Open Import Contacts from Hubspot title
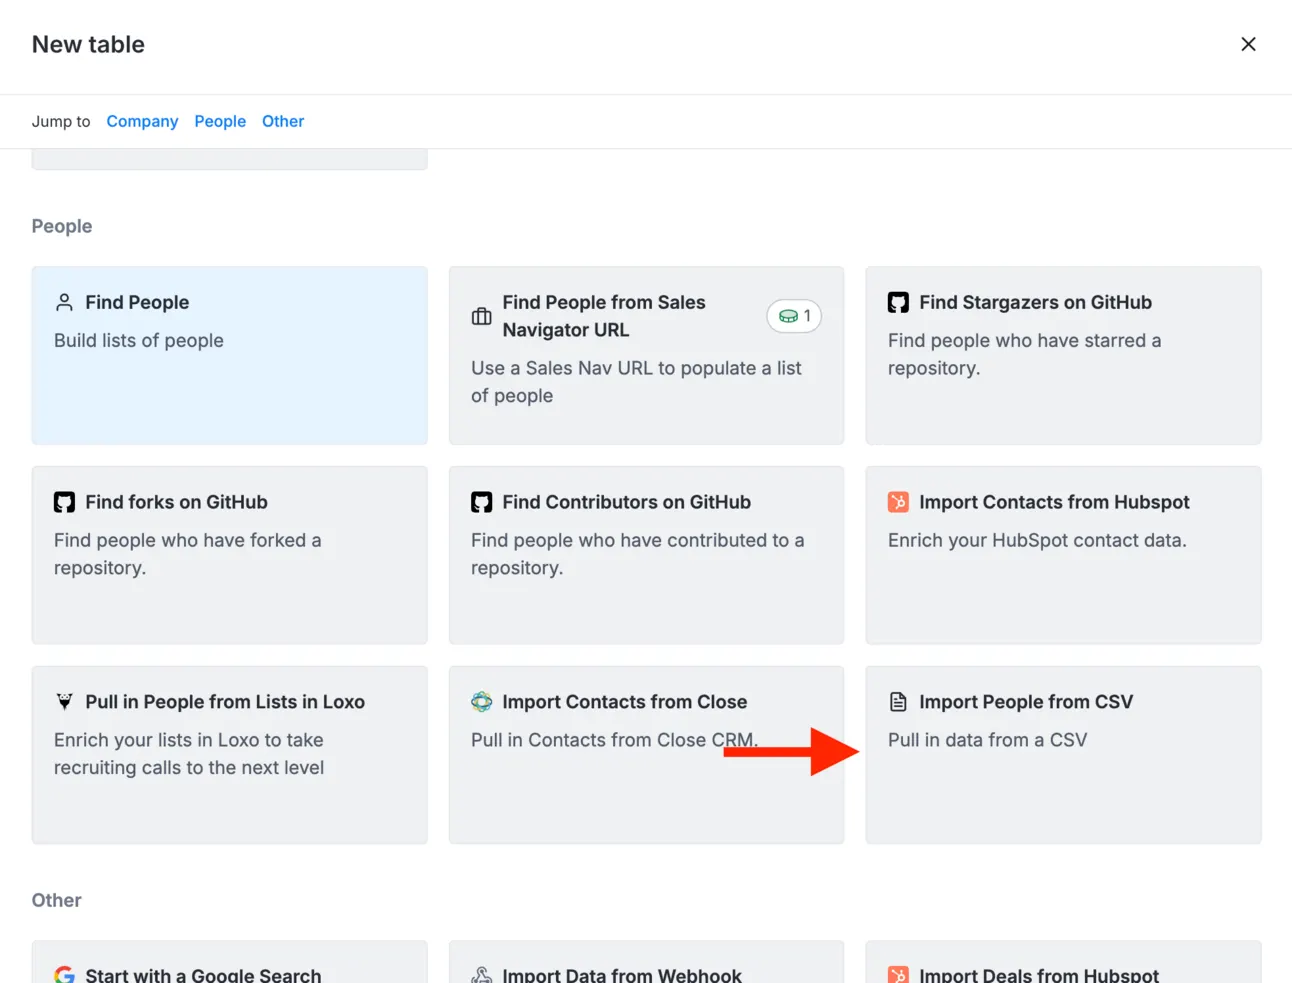 1054,502
